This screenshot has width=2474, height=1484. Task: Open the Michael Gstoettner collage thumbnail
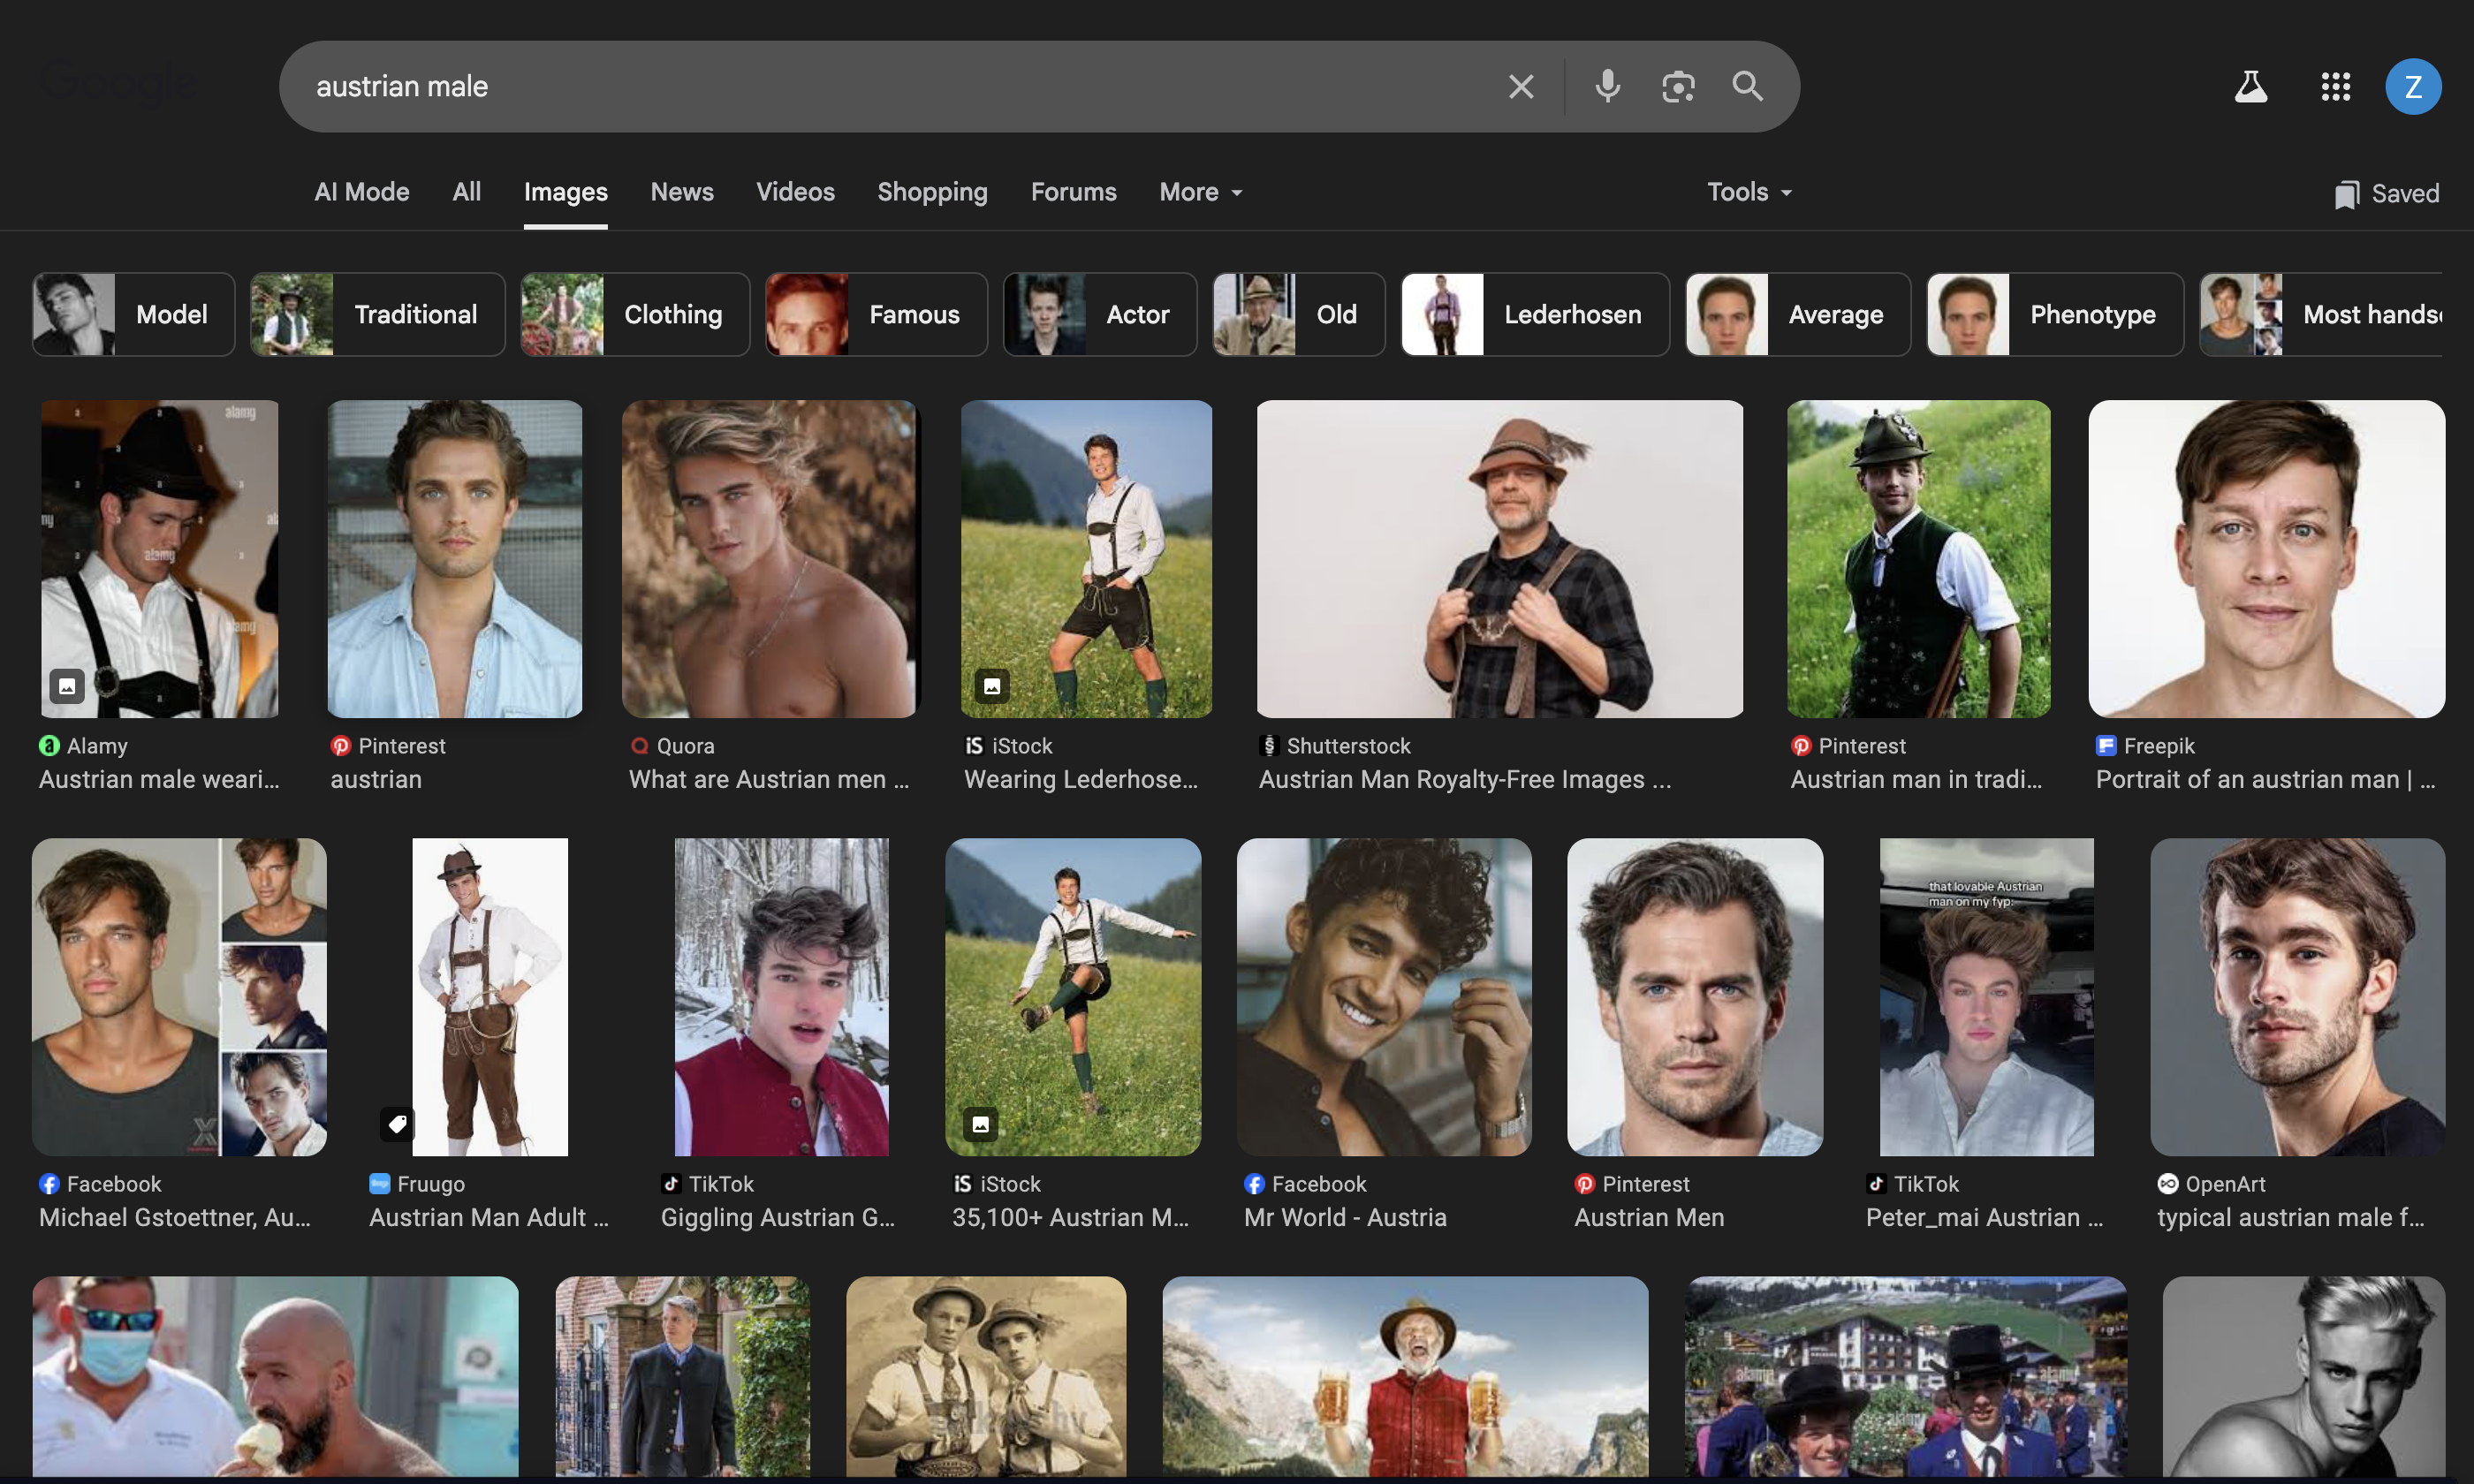point(179,997)
